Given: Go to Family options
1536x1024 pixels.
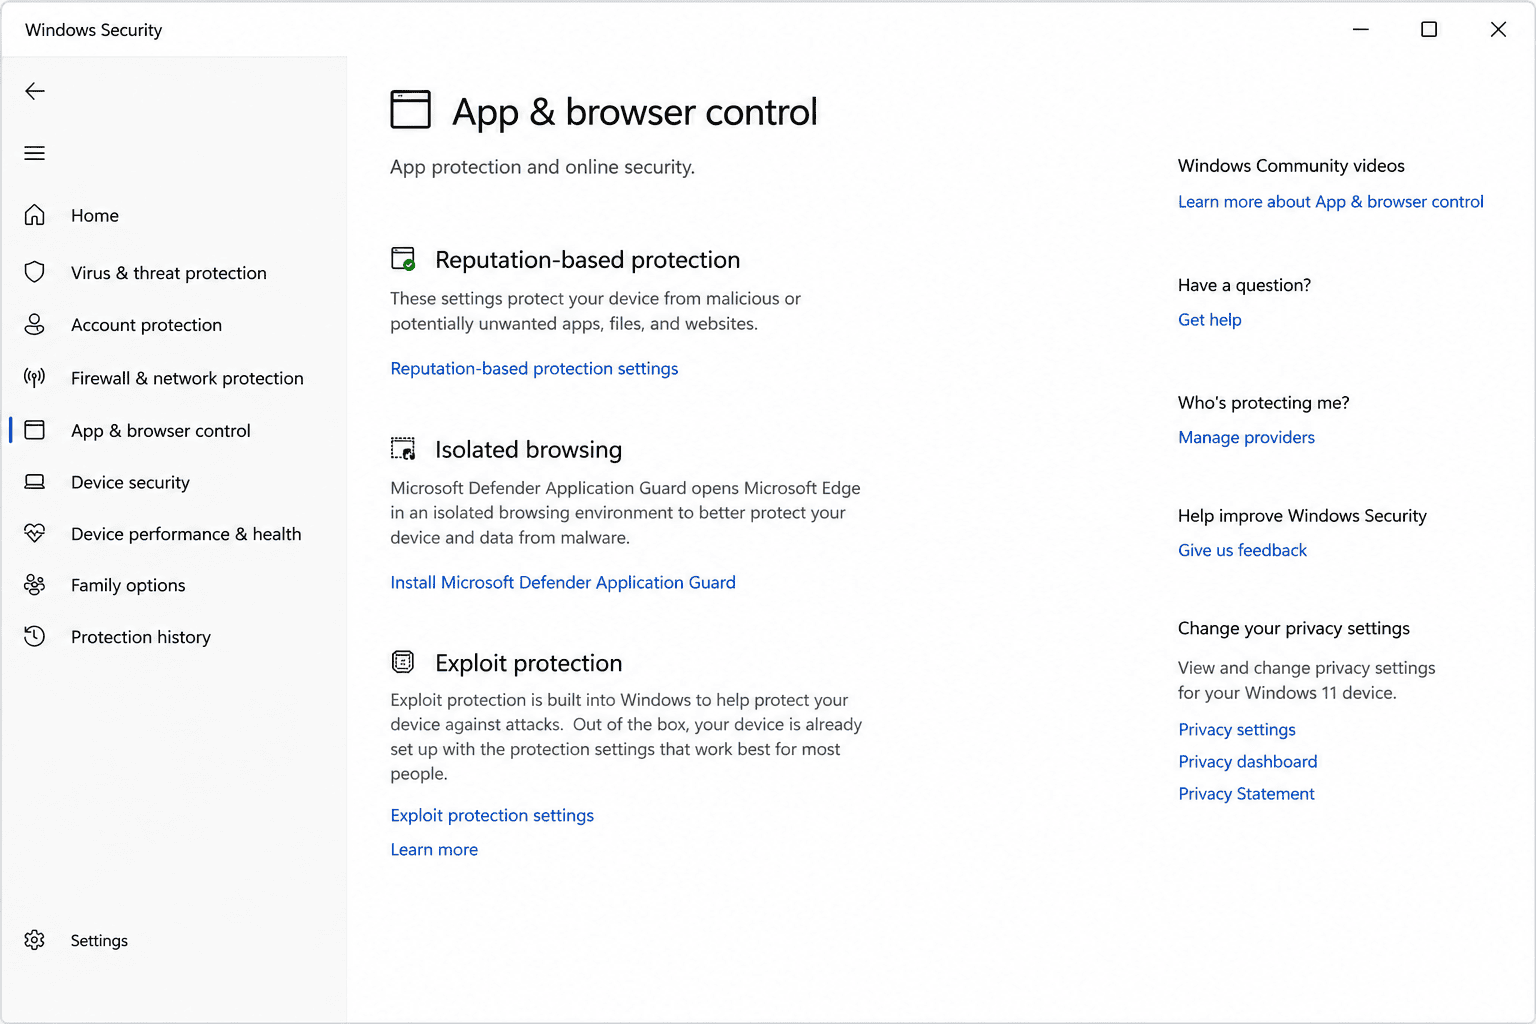Looking at the screenshot, I should point(128,585).
